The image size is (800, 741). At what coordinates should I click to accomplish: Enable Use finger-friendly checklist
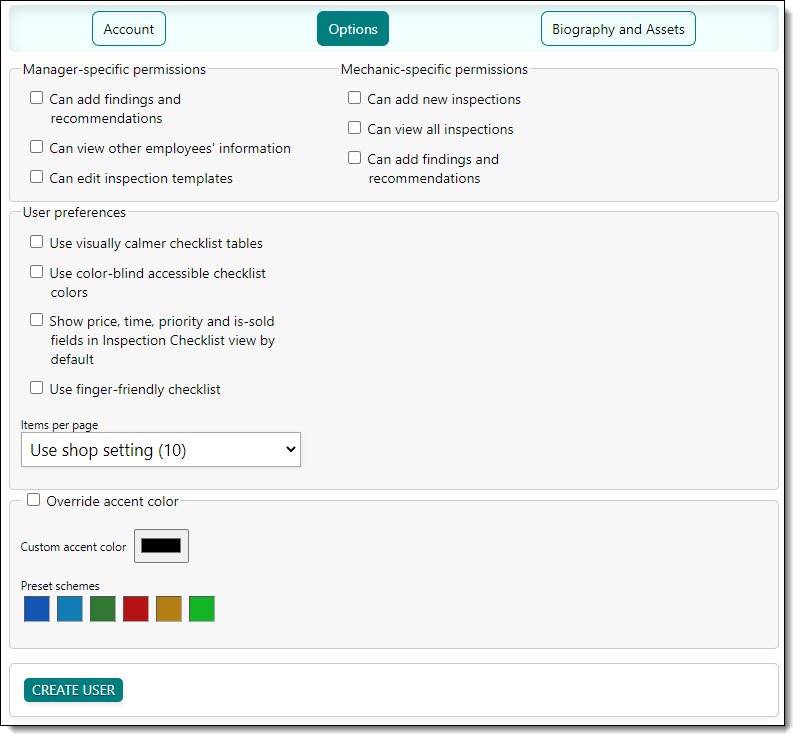(x=36, y=388)
